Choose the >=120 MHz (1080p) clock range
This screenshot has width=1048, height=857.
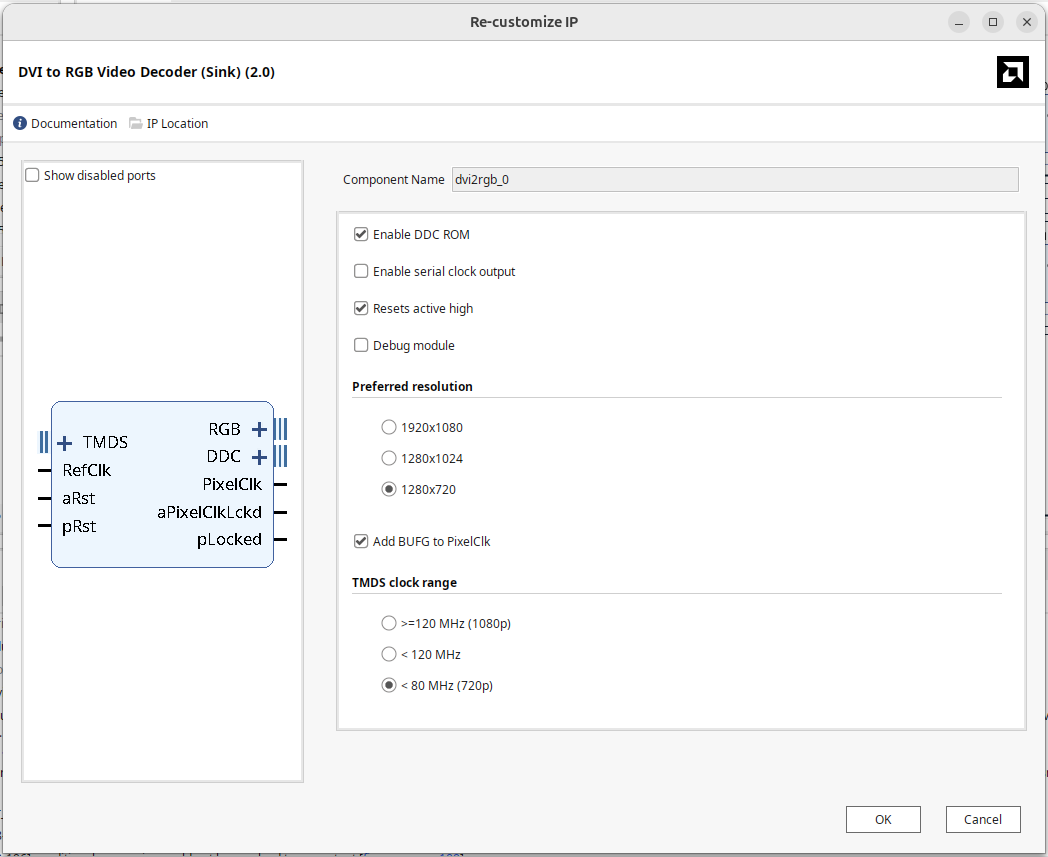(389, 624)
